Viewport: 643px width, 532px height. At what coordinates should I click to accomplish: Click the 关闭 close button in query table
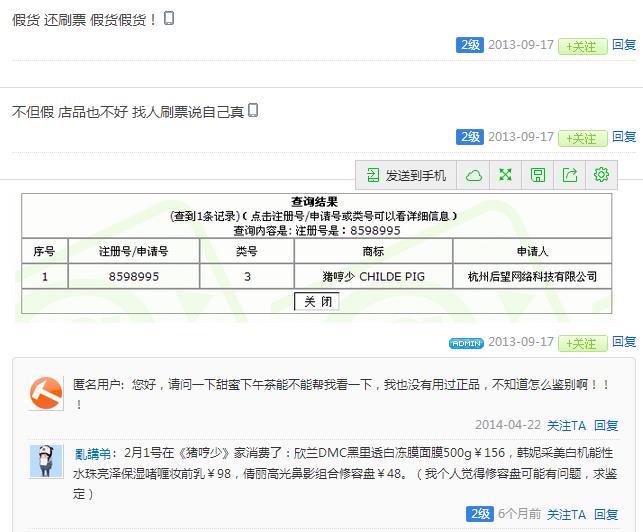click(316, 301)
